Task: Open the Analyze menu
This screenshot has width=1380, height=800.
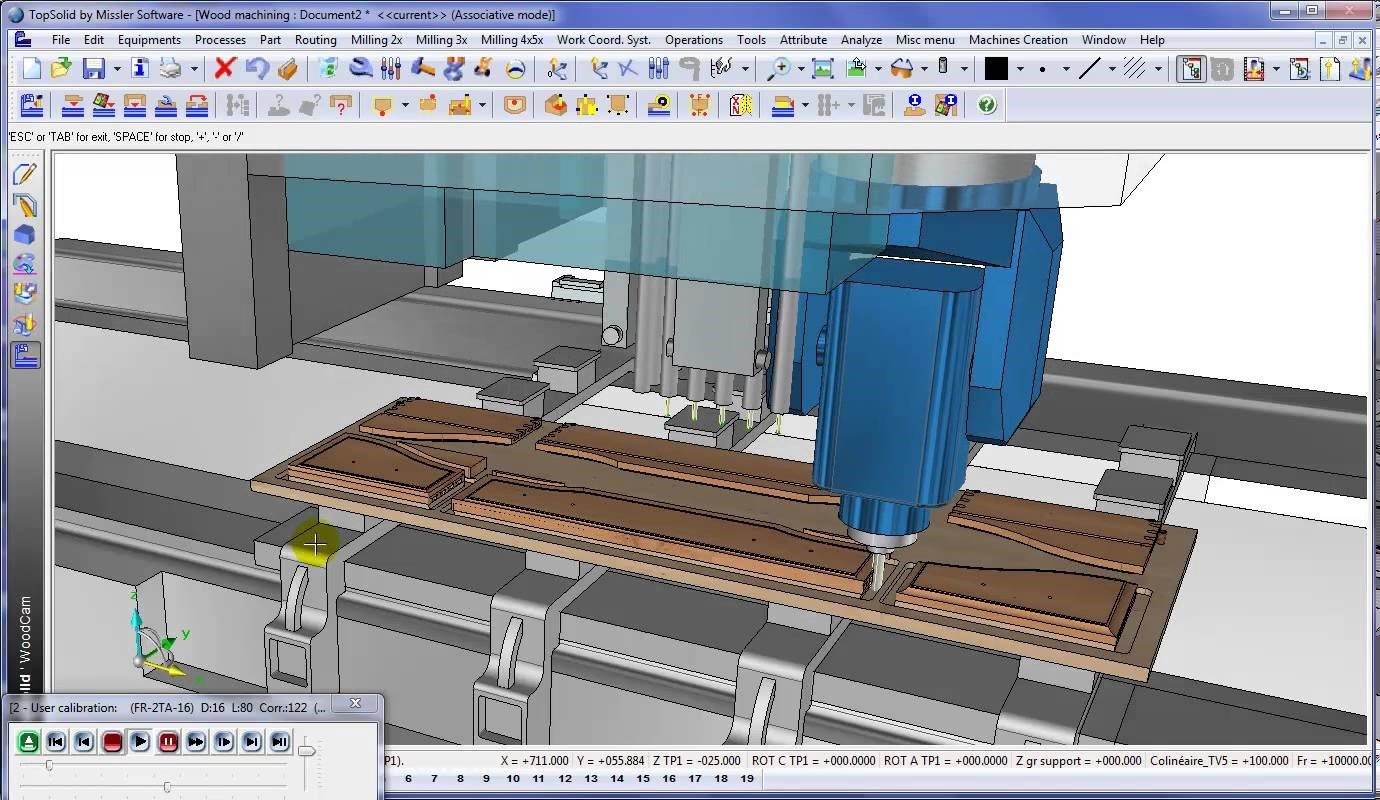Action: point(861,40)
